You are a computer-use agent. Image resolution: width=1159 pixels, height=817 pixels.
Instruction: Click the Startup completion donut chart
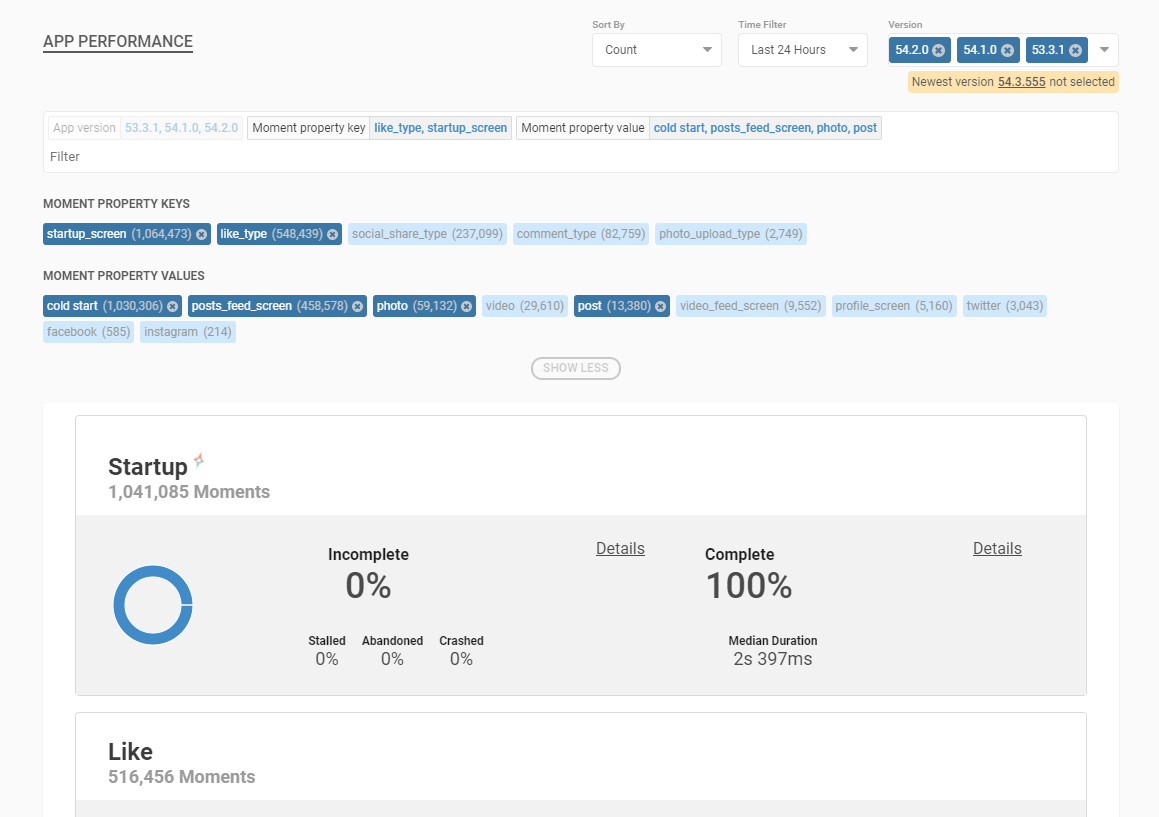tap(153, 605)
